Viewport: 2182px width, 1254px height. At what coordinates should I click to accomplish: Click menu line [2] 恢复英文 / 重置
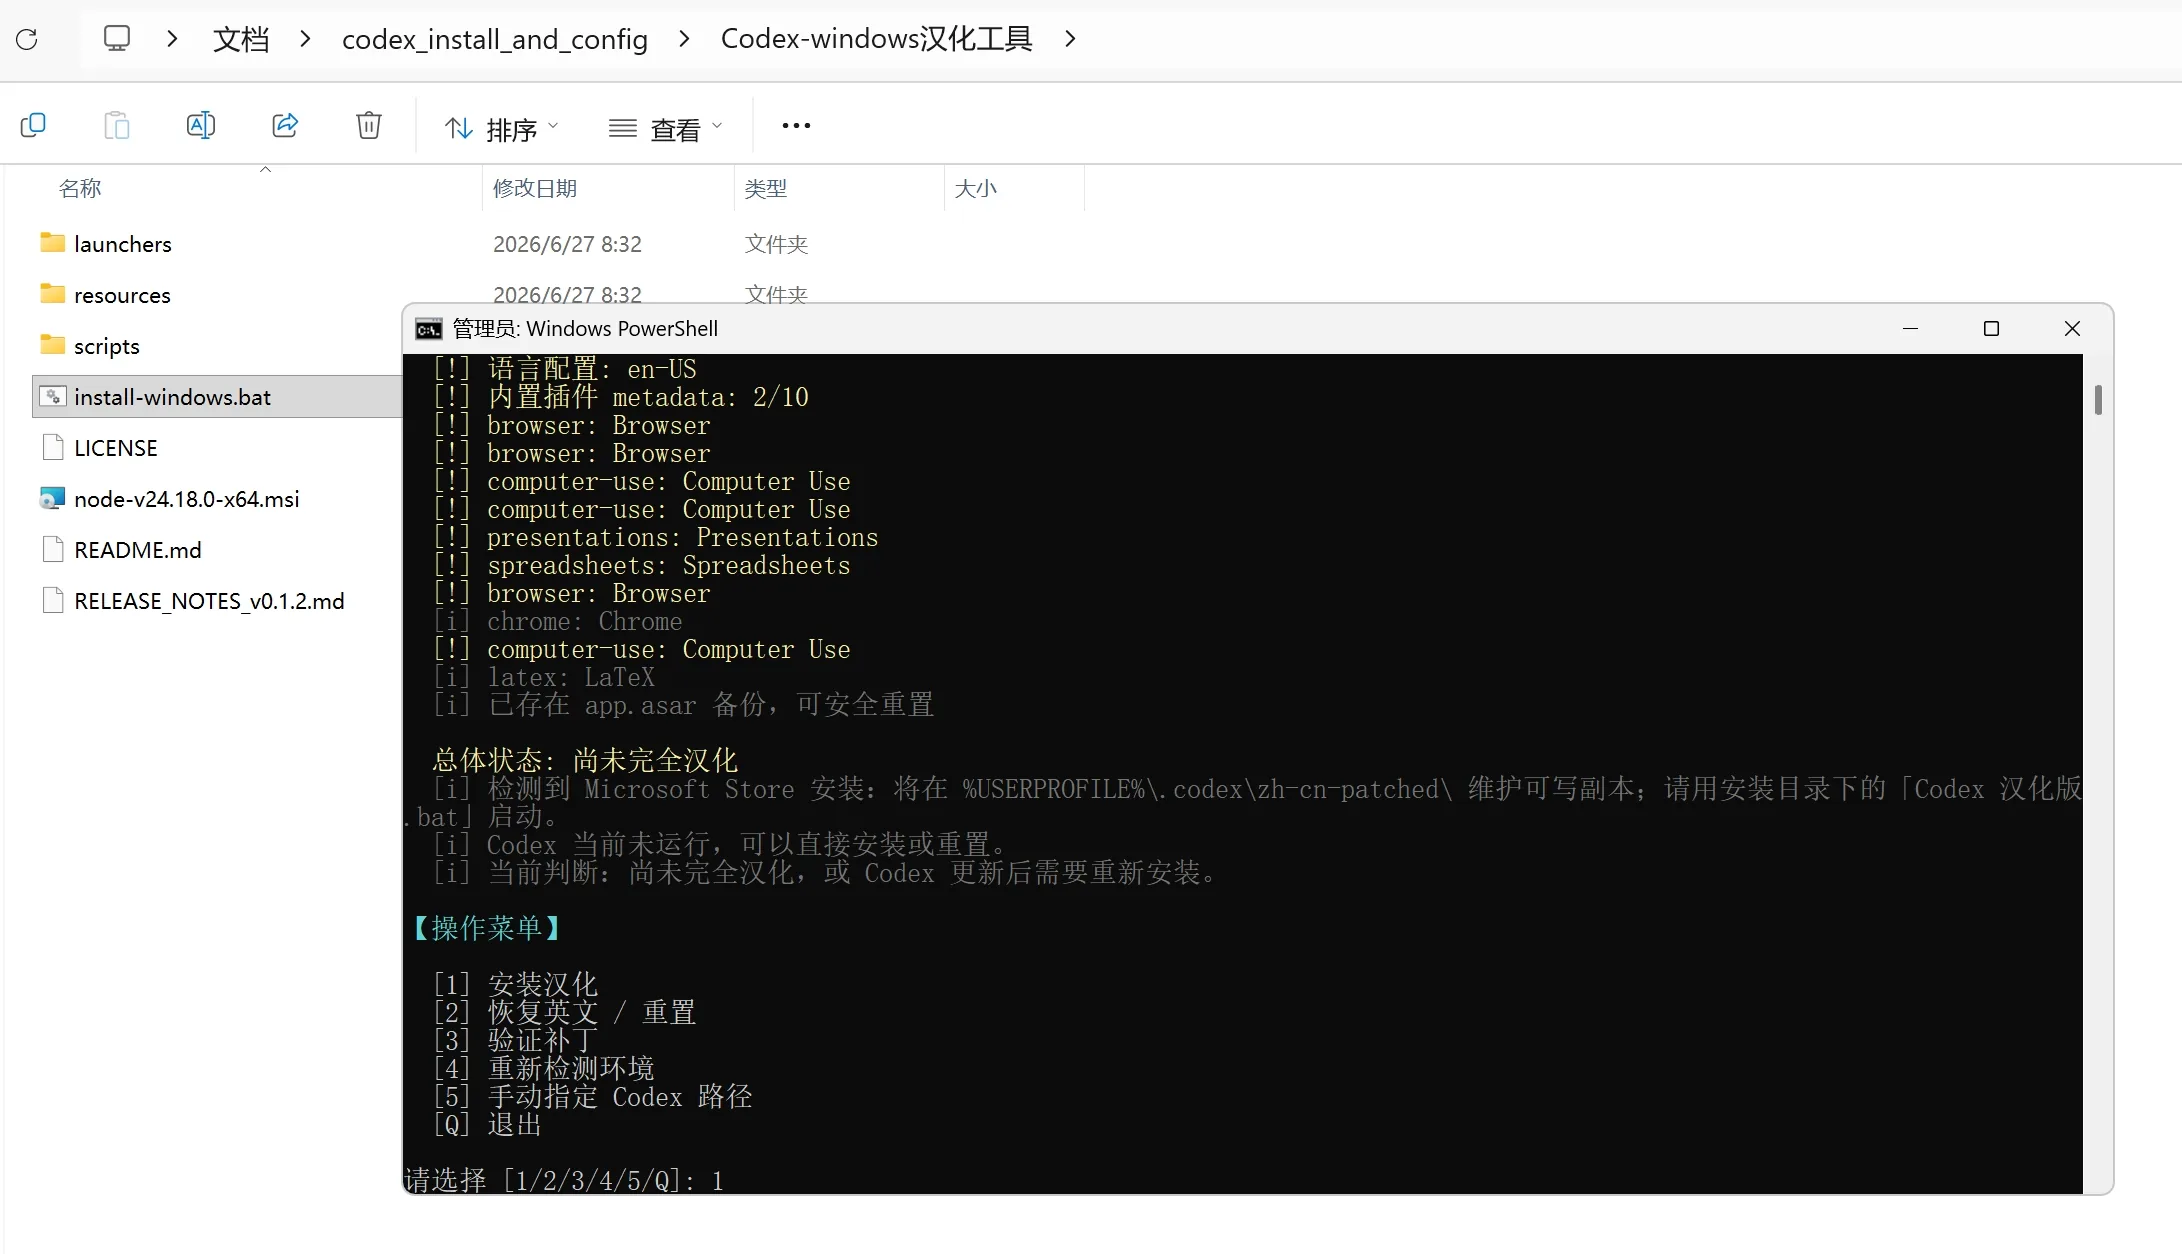point(565,1012)
